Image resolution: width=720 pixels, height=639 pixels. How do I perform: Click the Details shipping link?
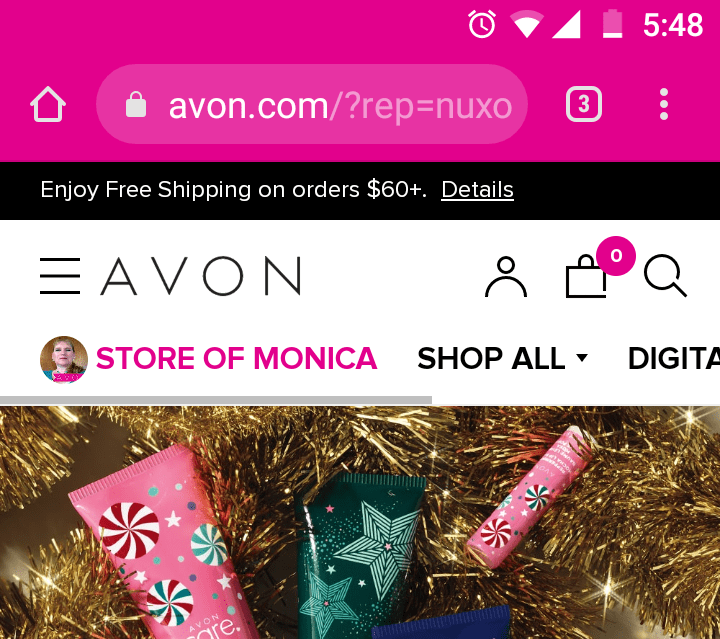click(x=477, y=190)
